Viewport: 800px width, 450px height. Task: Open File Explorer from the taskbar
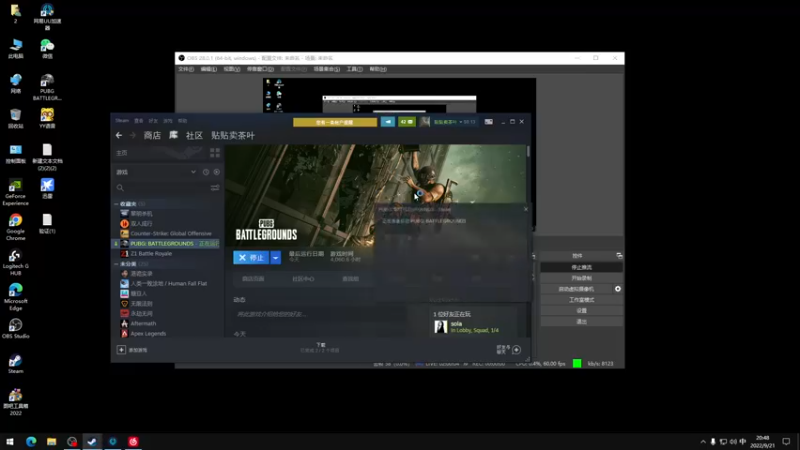pos(52,441)
